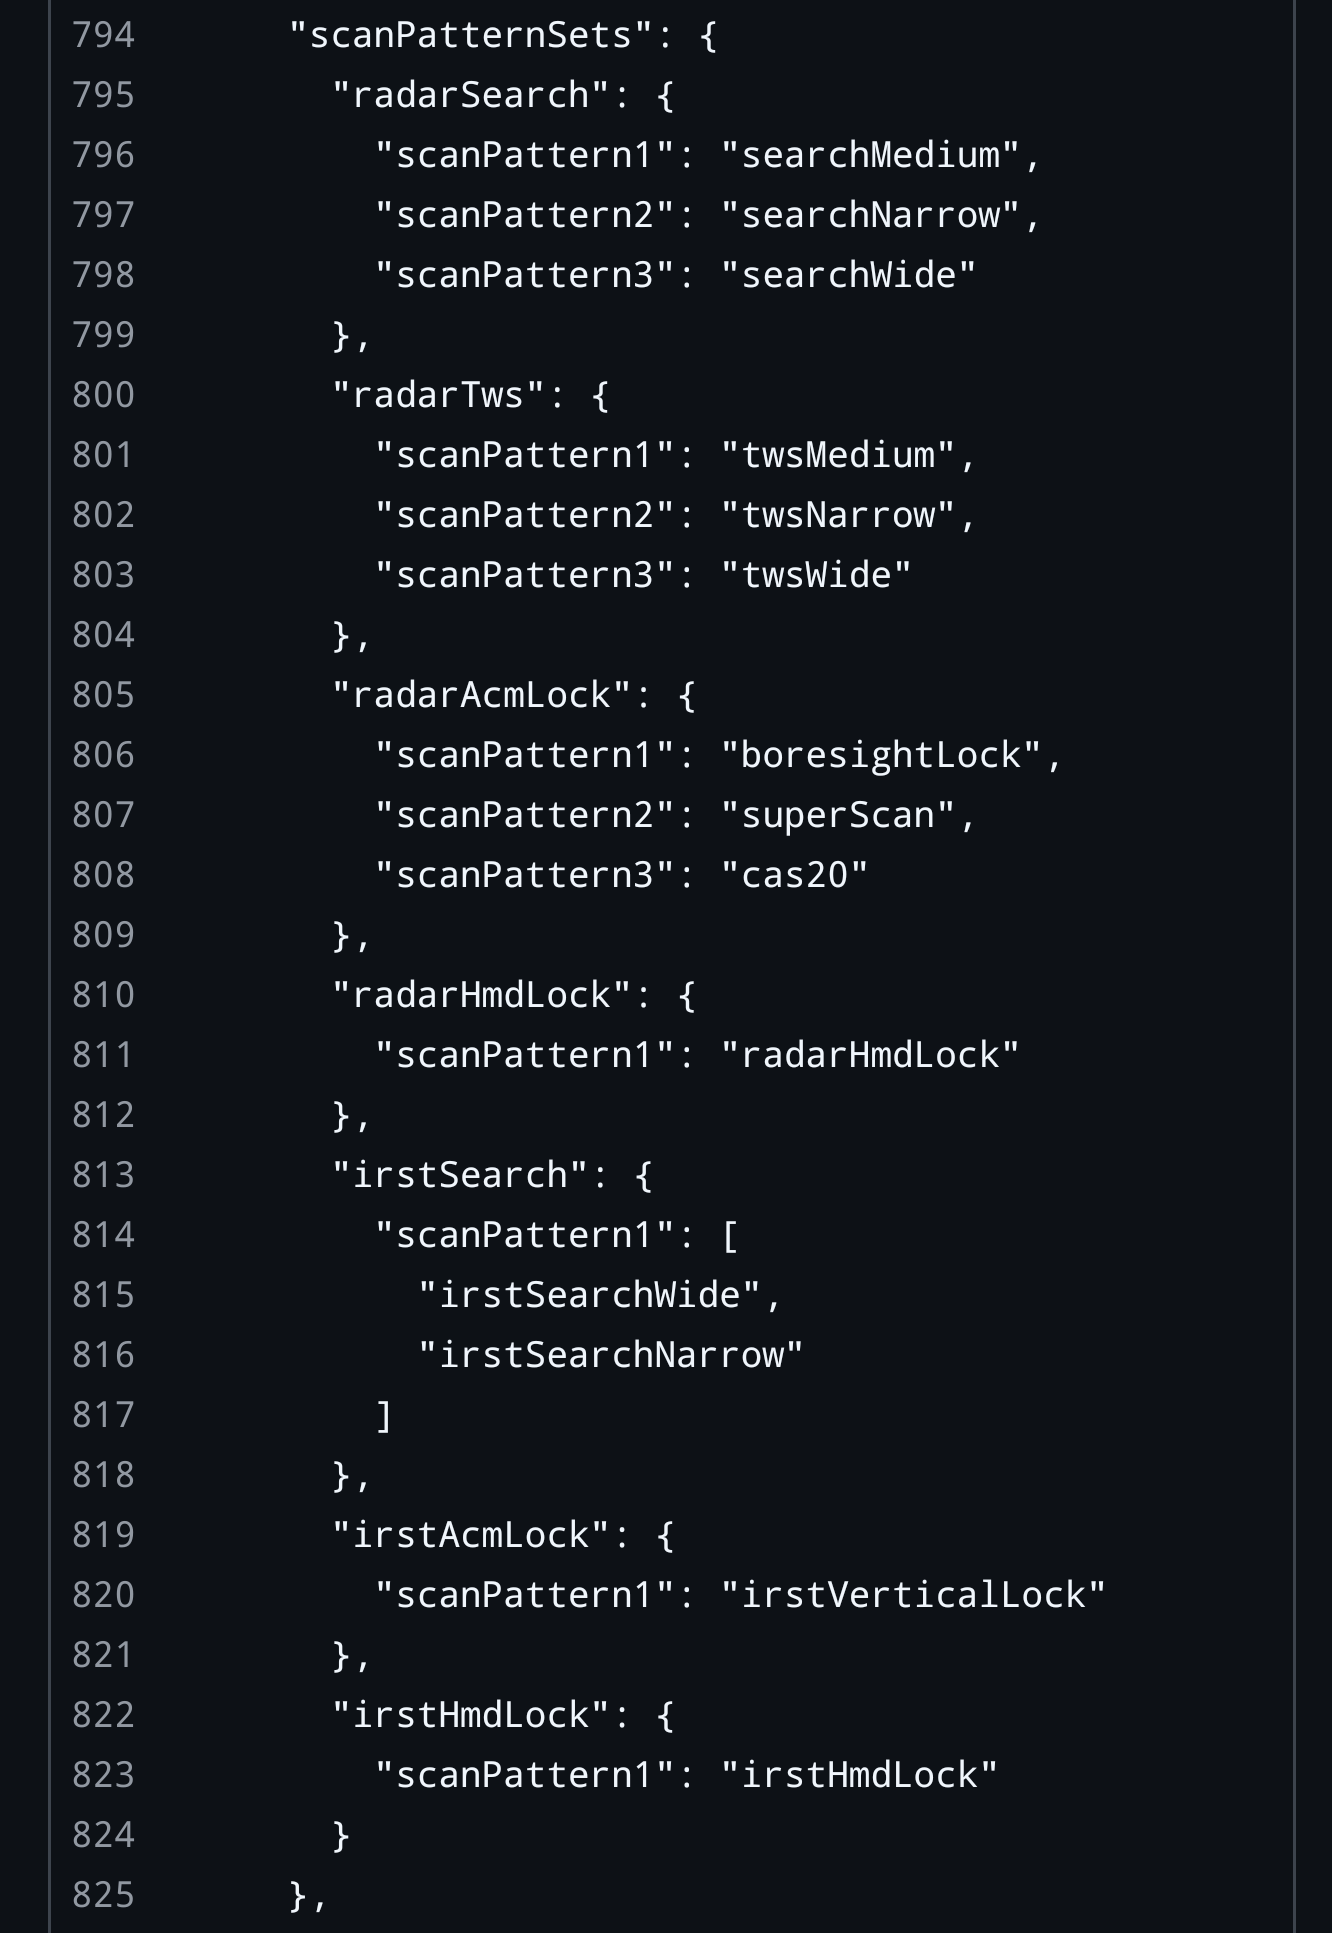Click line number 798
The image size is (1332, 1933).
click(103, 276)
